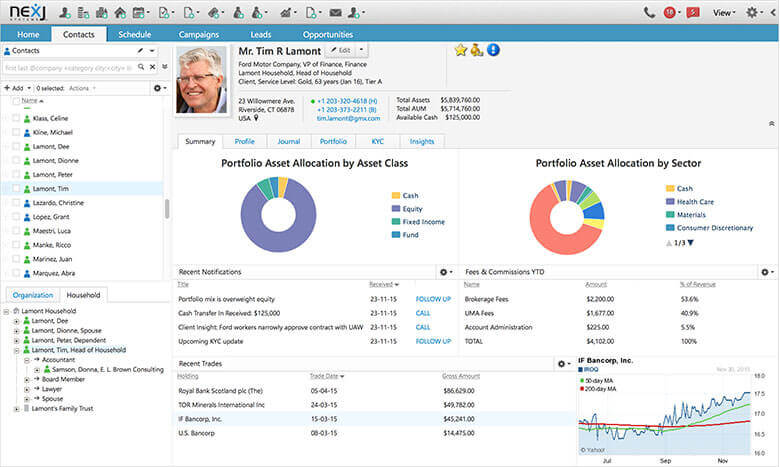Viewport: 780px width, 467px height.
Task: Select the Household tab in lower panel
Action: click(84, 295)
